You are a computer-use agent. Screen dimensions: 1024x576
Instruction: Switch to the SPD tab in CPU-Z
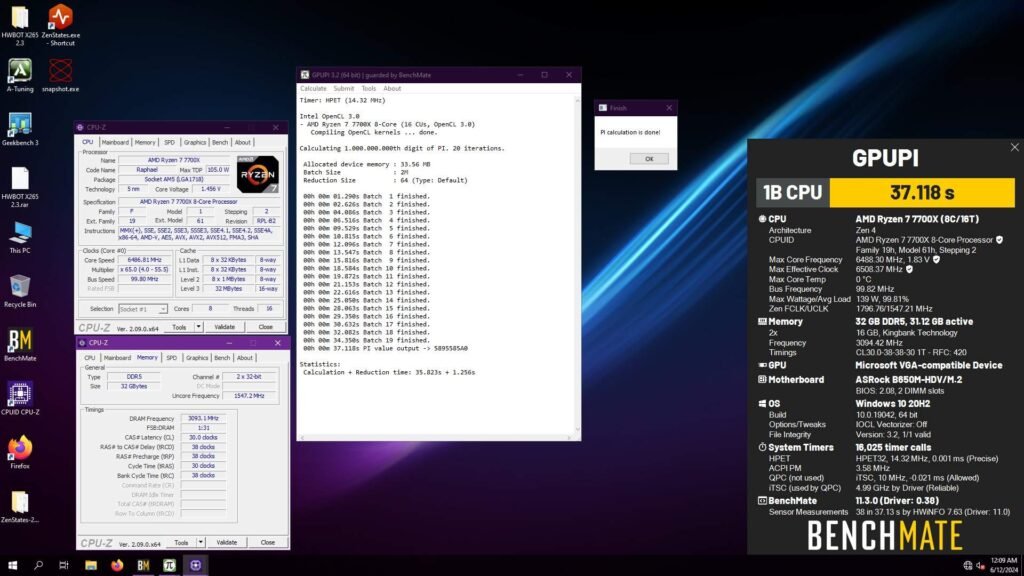click(168, 141)
